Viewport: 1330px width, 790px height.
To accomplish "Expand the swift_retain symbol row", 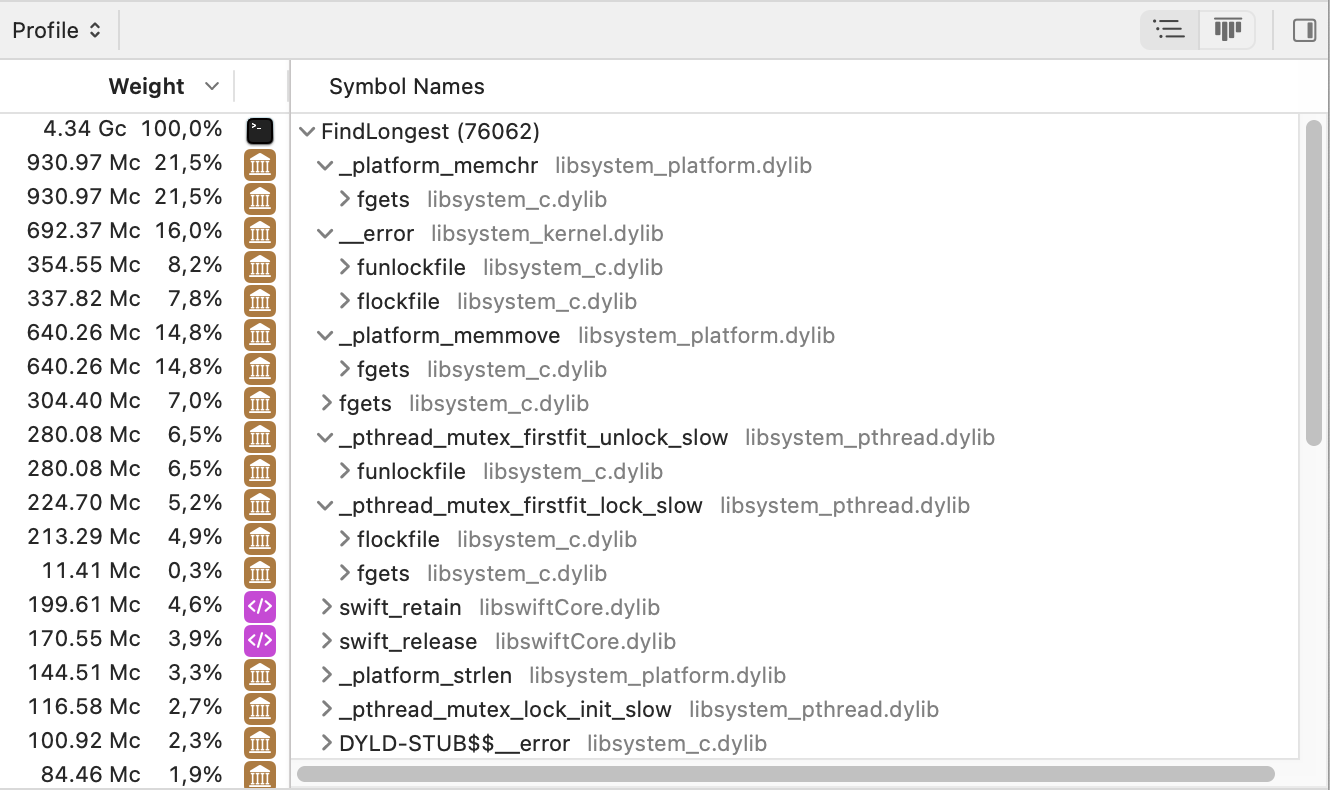I will click(x=326, y=607).
